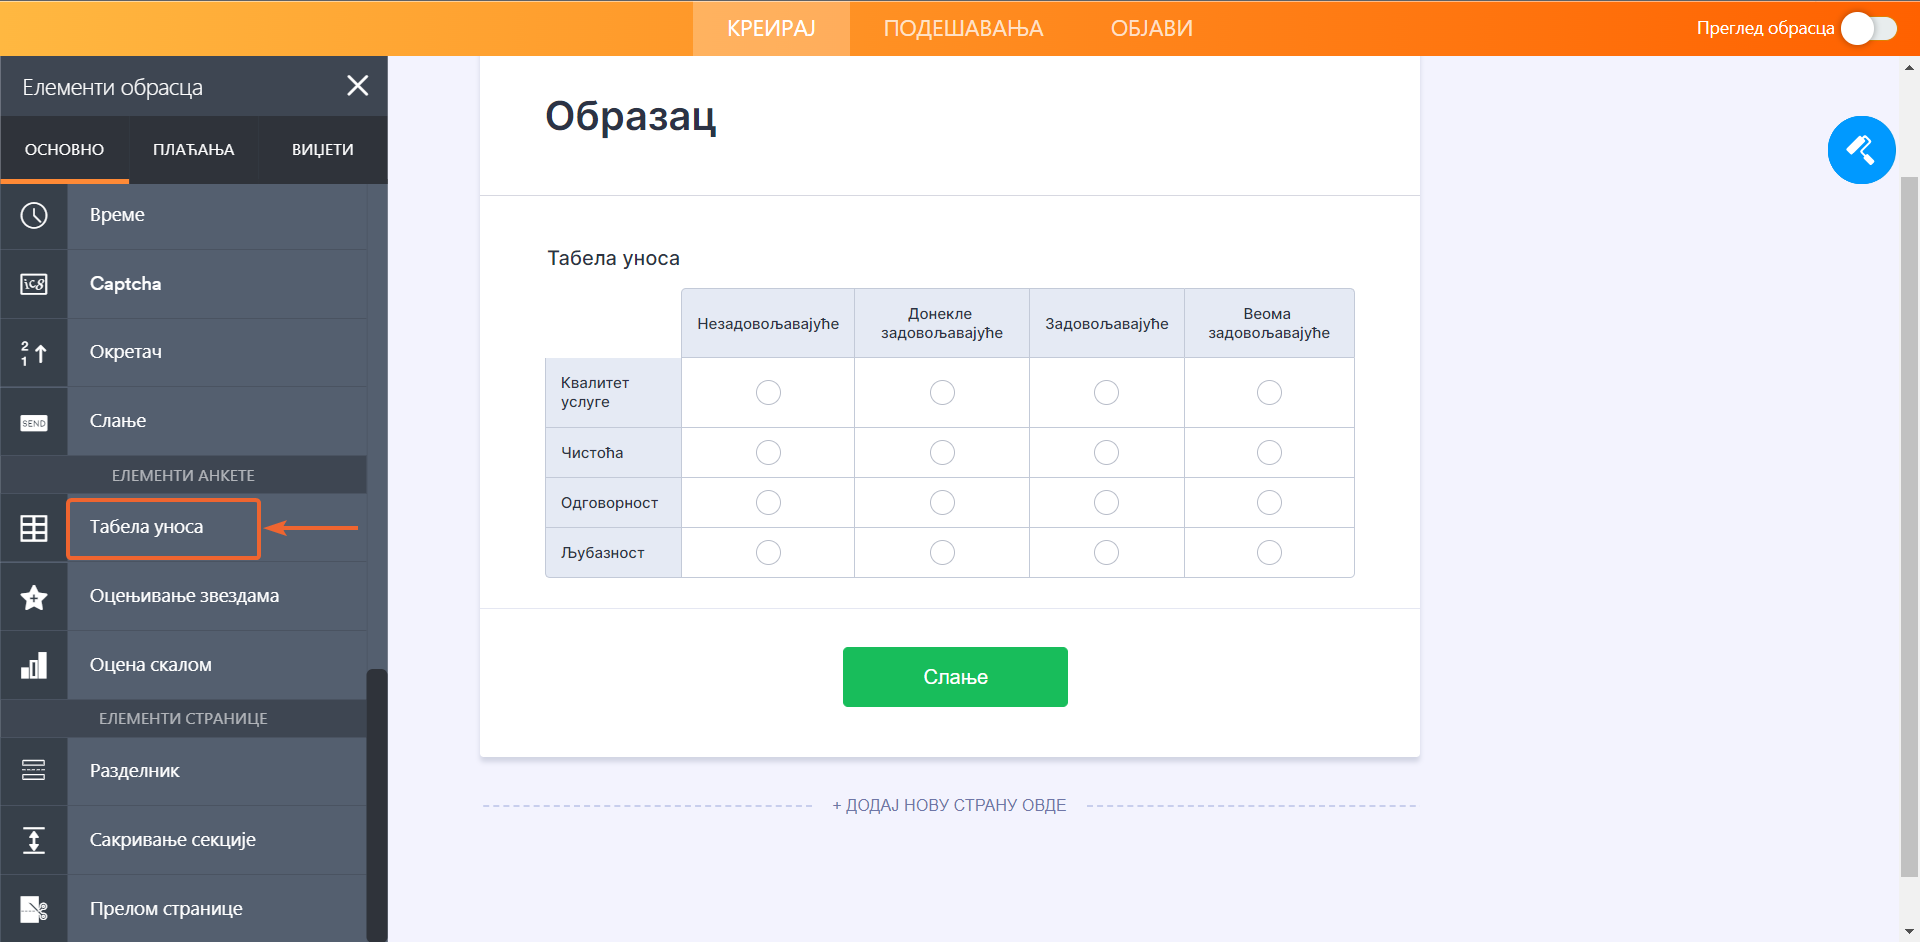Select Задовољавајуће for Квалитет услуге
Viewport: 1920px width, 942px height.
(1106, 392)
